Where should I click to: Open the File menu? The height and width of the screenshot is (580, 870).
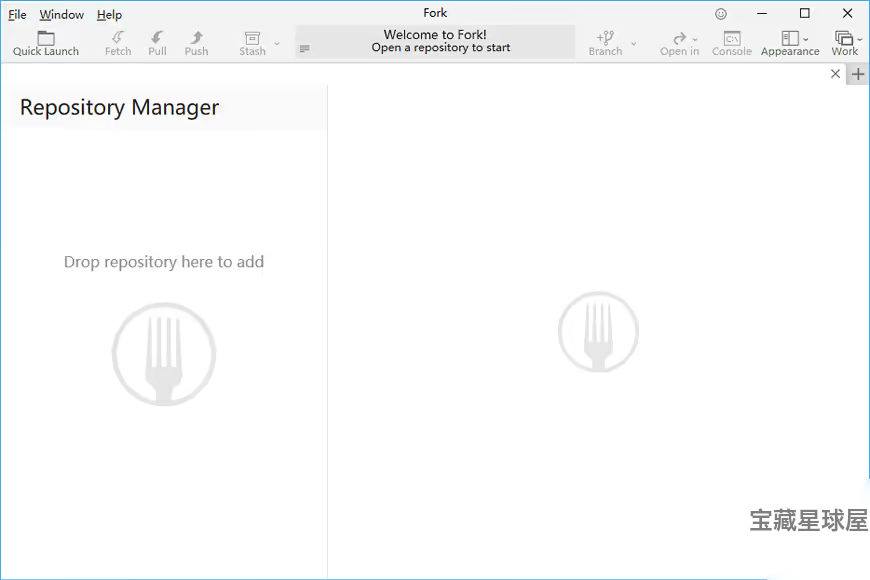pos(17,14)
